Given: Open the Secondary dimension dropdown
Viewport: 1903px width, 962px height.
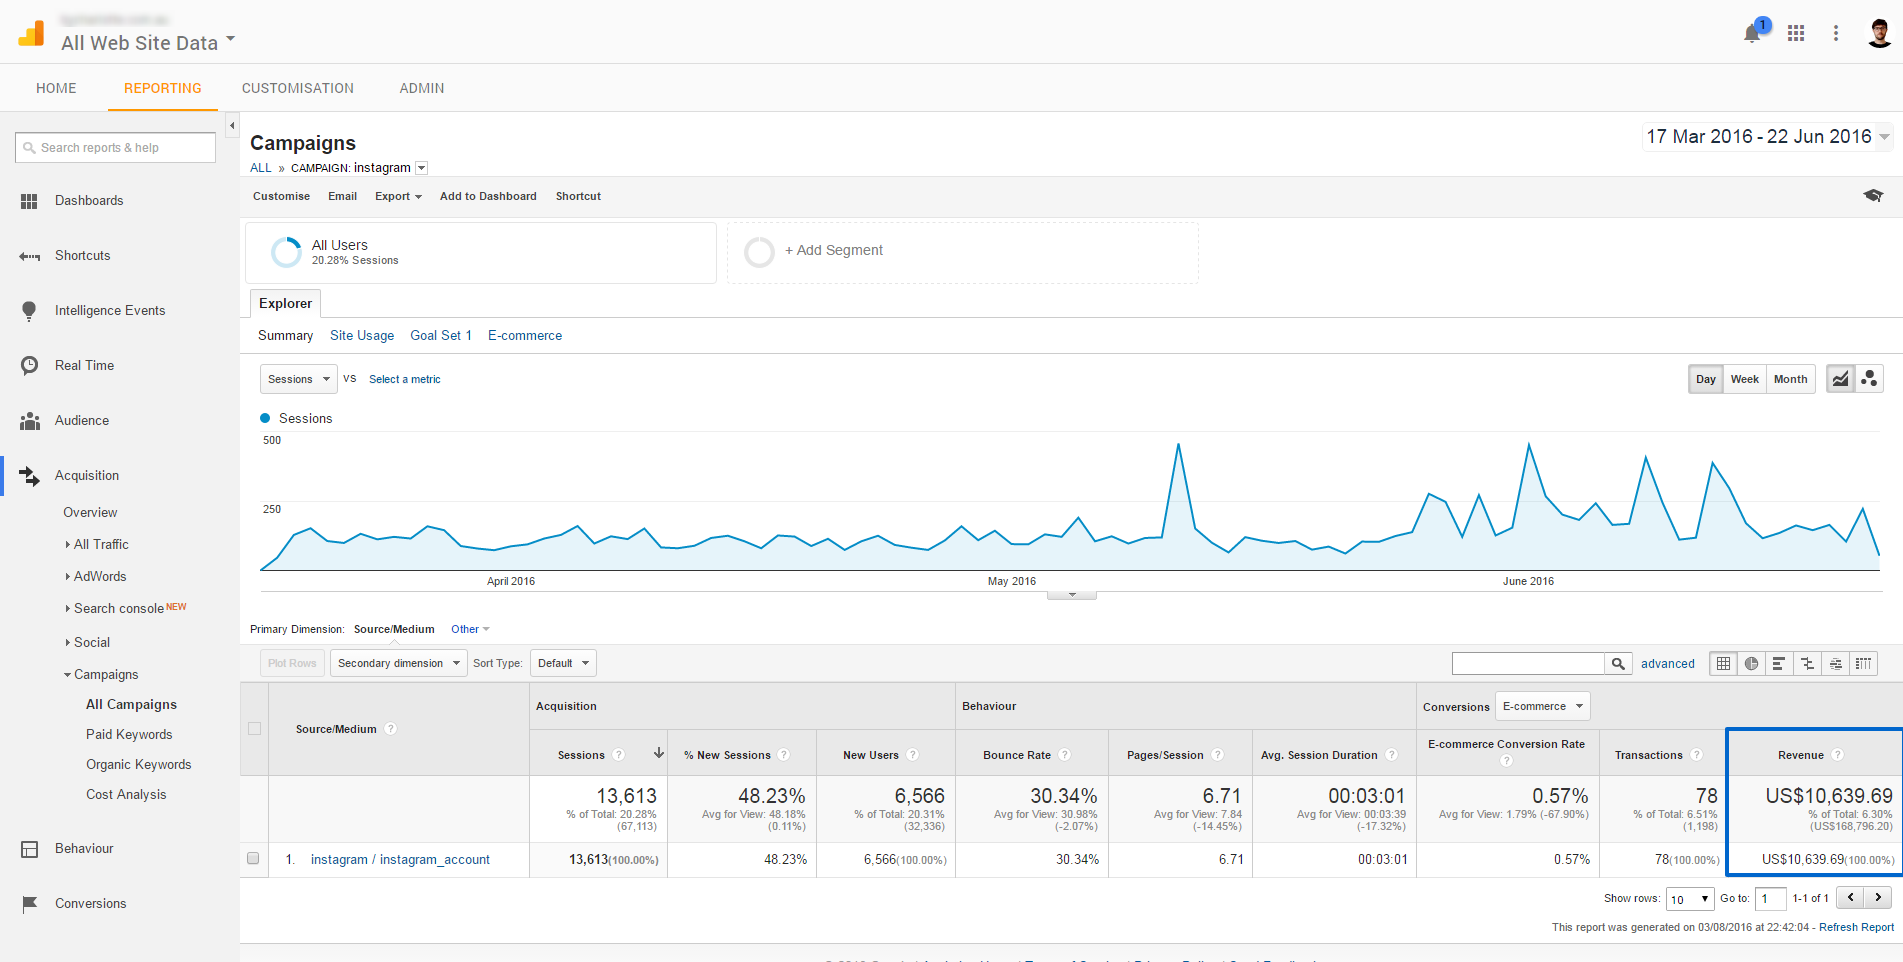Looking at the screenshot, I should (x=398, y=663).
